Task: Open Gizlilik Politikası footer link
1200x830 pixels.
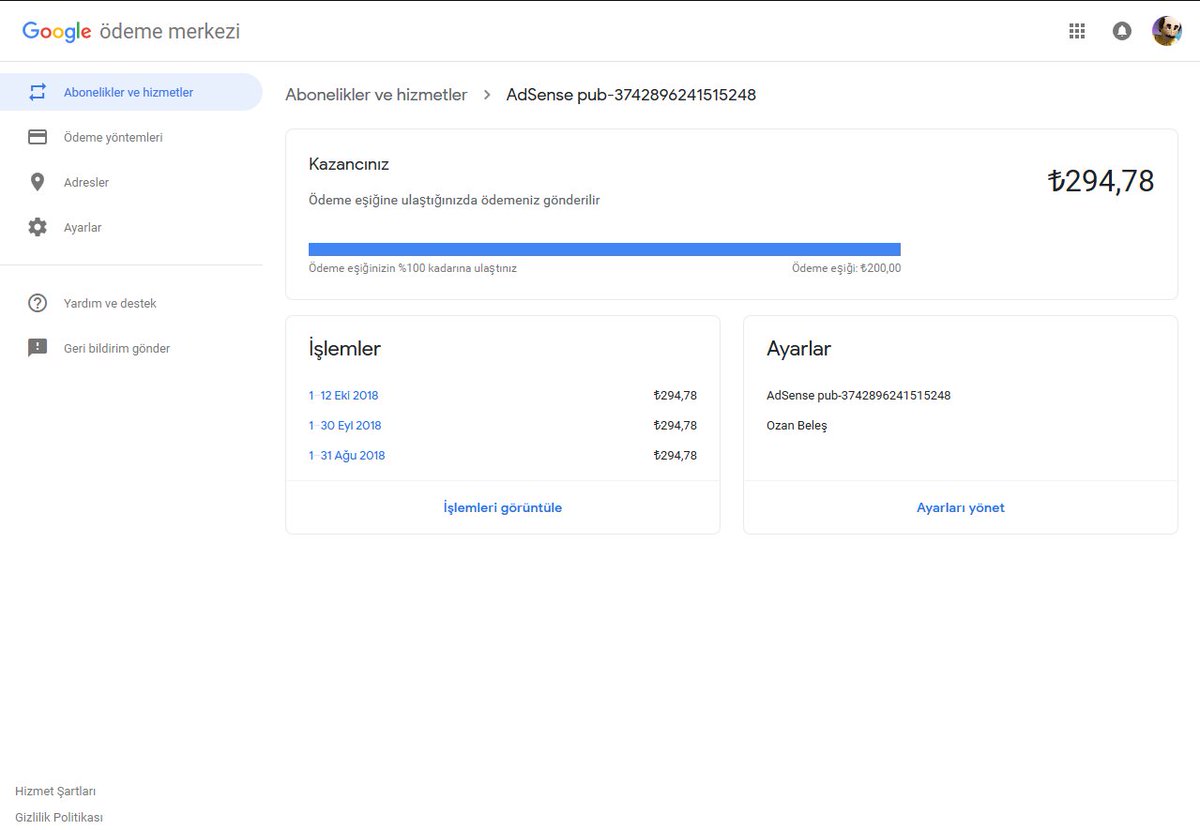Action: pyautogui.click(x=59, y=817)
